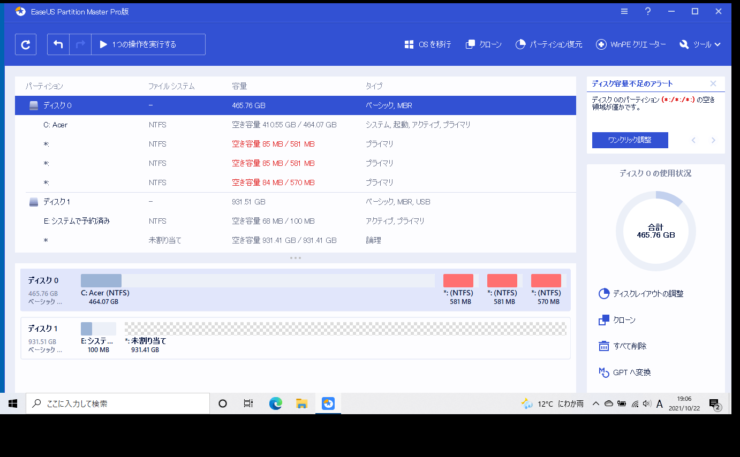This screenshot has height=457, width=740.
Task: Click EaseUS Partition Master taskbar icon
Action: (328, 404)
